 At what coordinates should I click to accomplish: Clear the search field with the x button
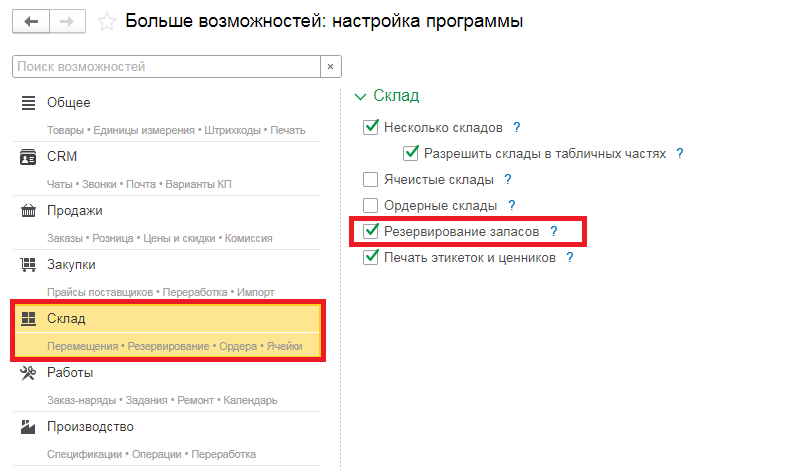click(x=331, y=66)
